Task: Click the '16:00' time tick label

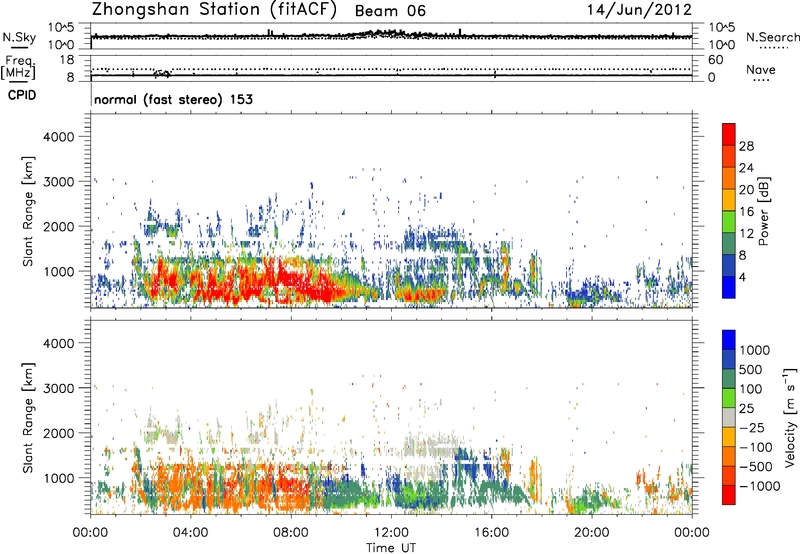Action: 491,533
